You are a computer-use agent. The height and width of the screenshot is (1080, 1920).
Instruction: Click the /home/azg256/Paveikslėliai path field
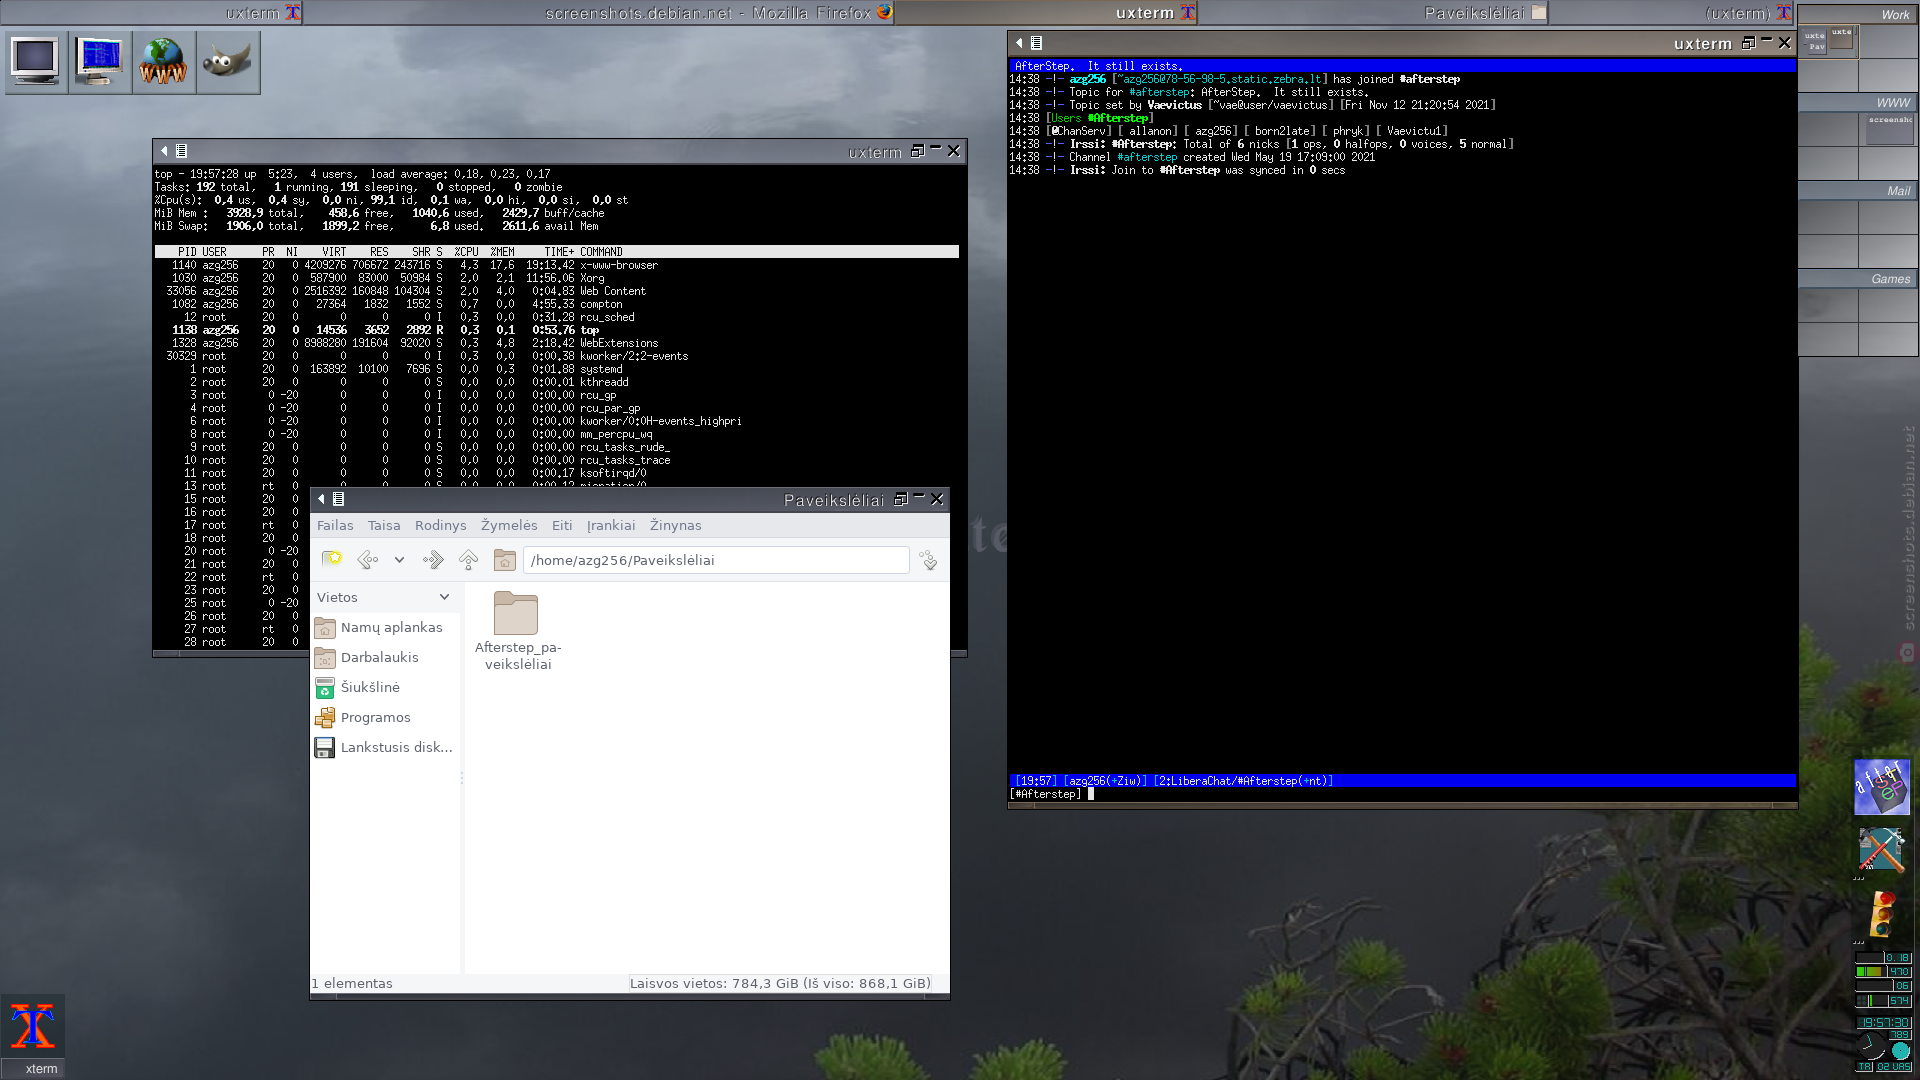(716, 560)
